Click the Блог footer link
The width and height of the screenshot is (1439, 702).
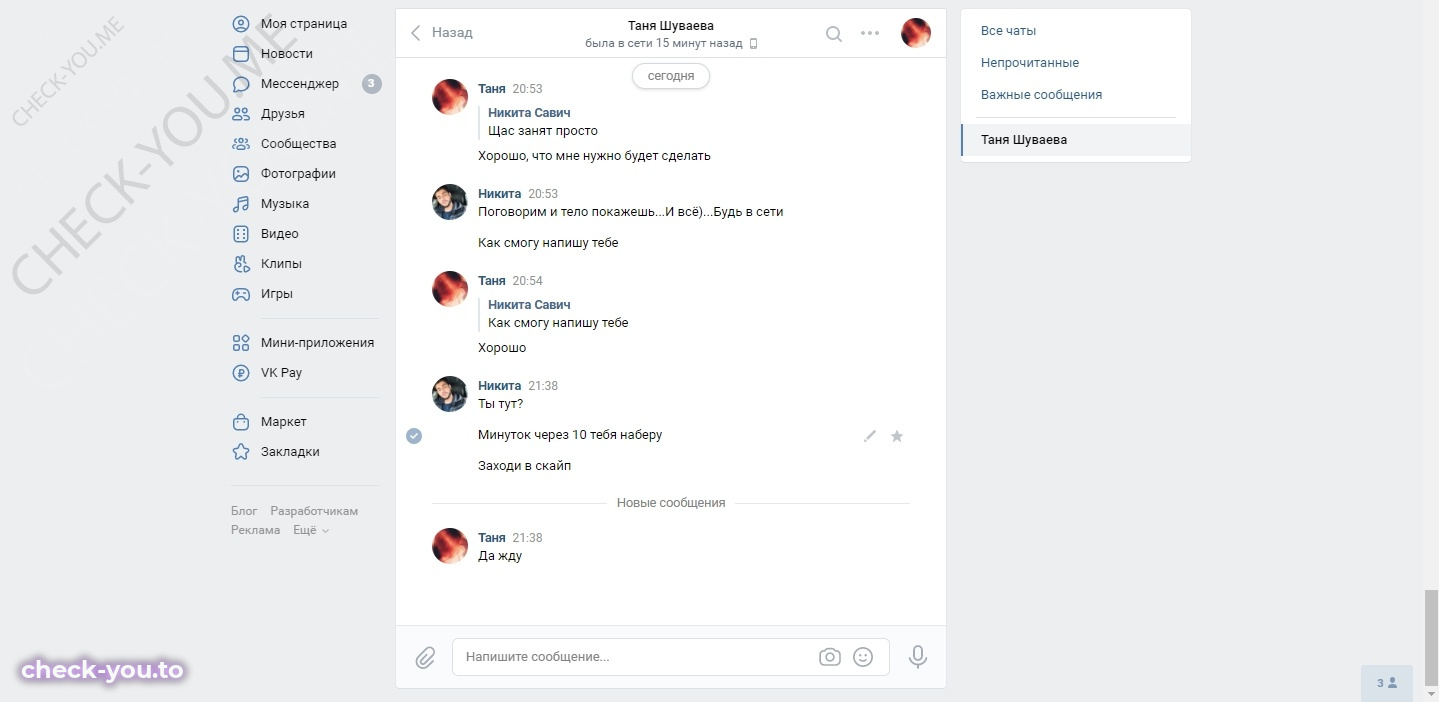pyautogui.click(x=244, y=511)
